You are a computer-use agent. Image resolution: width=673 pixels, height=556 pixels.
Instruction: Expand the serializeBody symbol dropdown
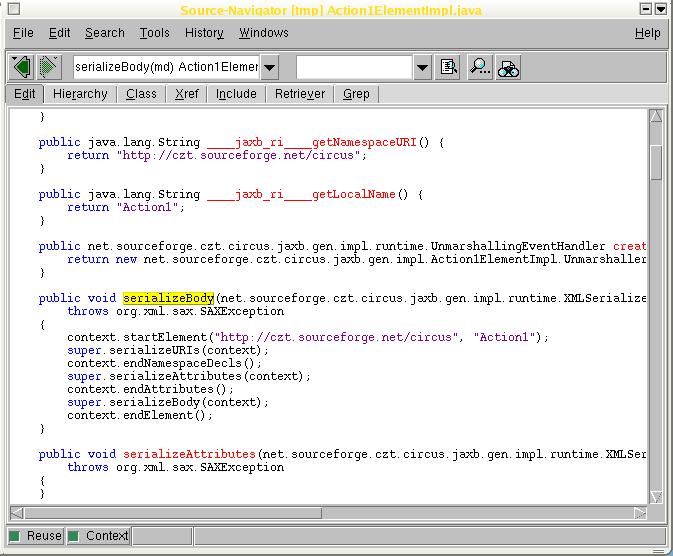point(270,67)
